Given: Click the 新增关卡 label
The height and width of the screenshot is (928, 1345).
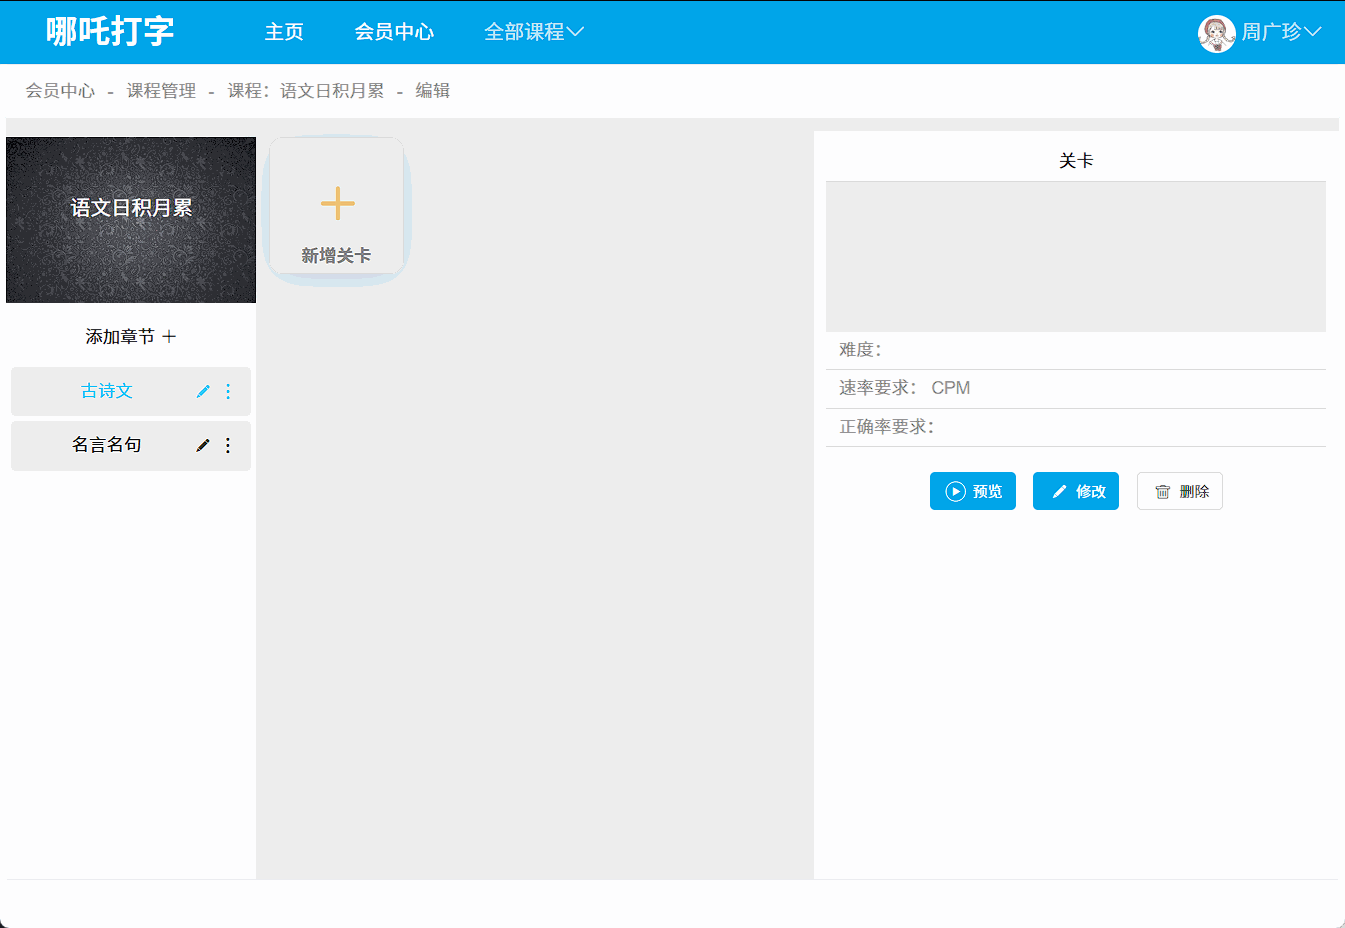Looking at the screenshot, I should [x=336, y=256].
